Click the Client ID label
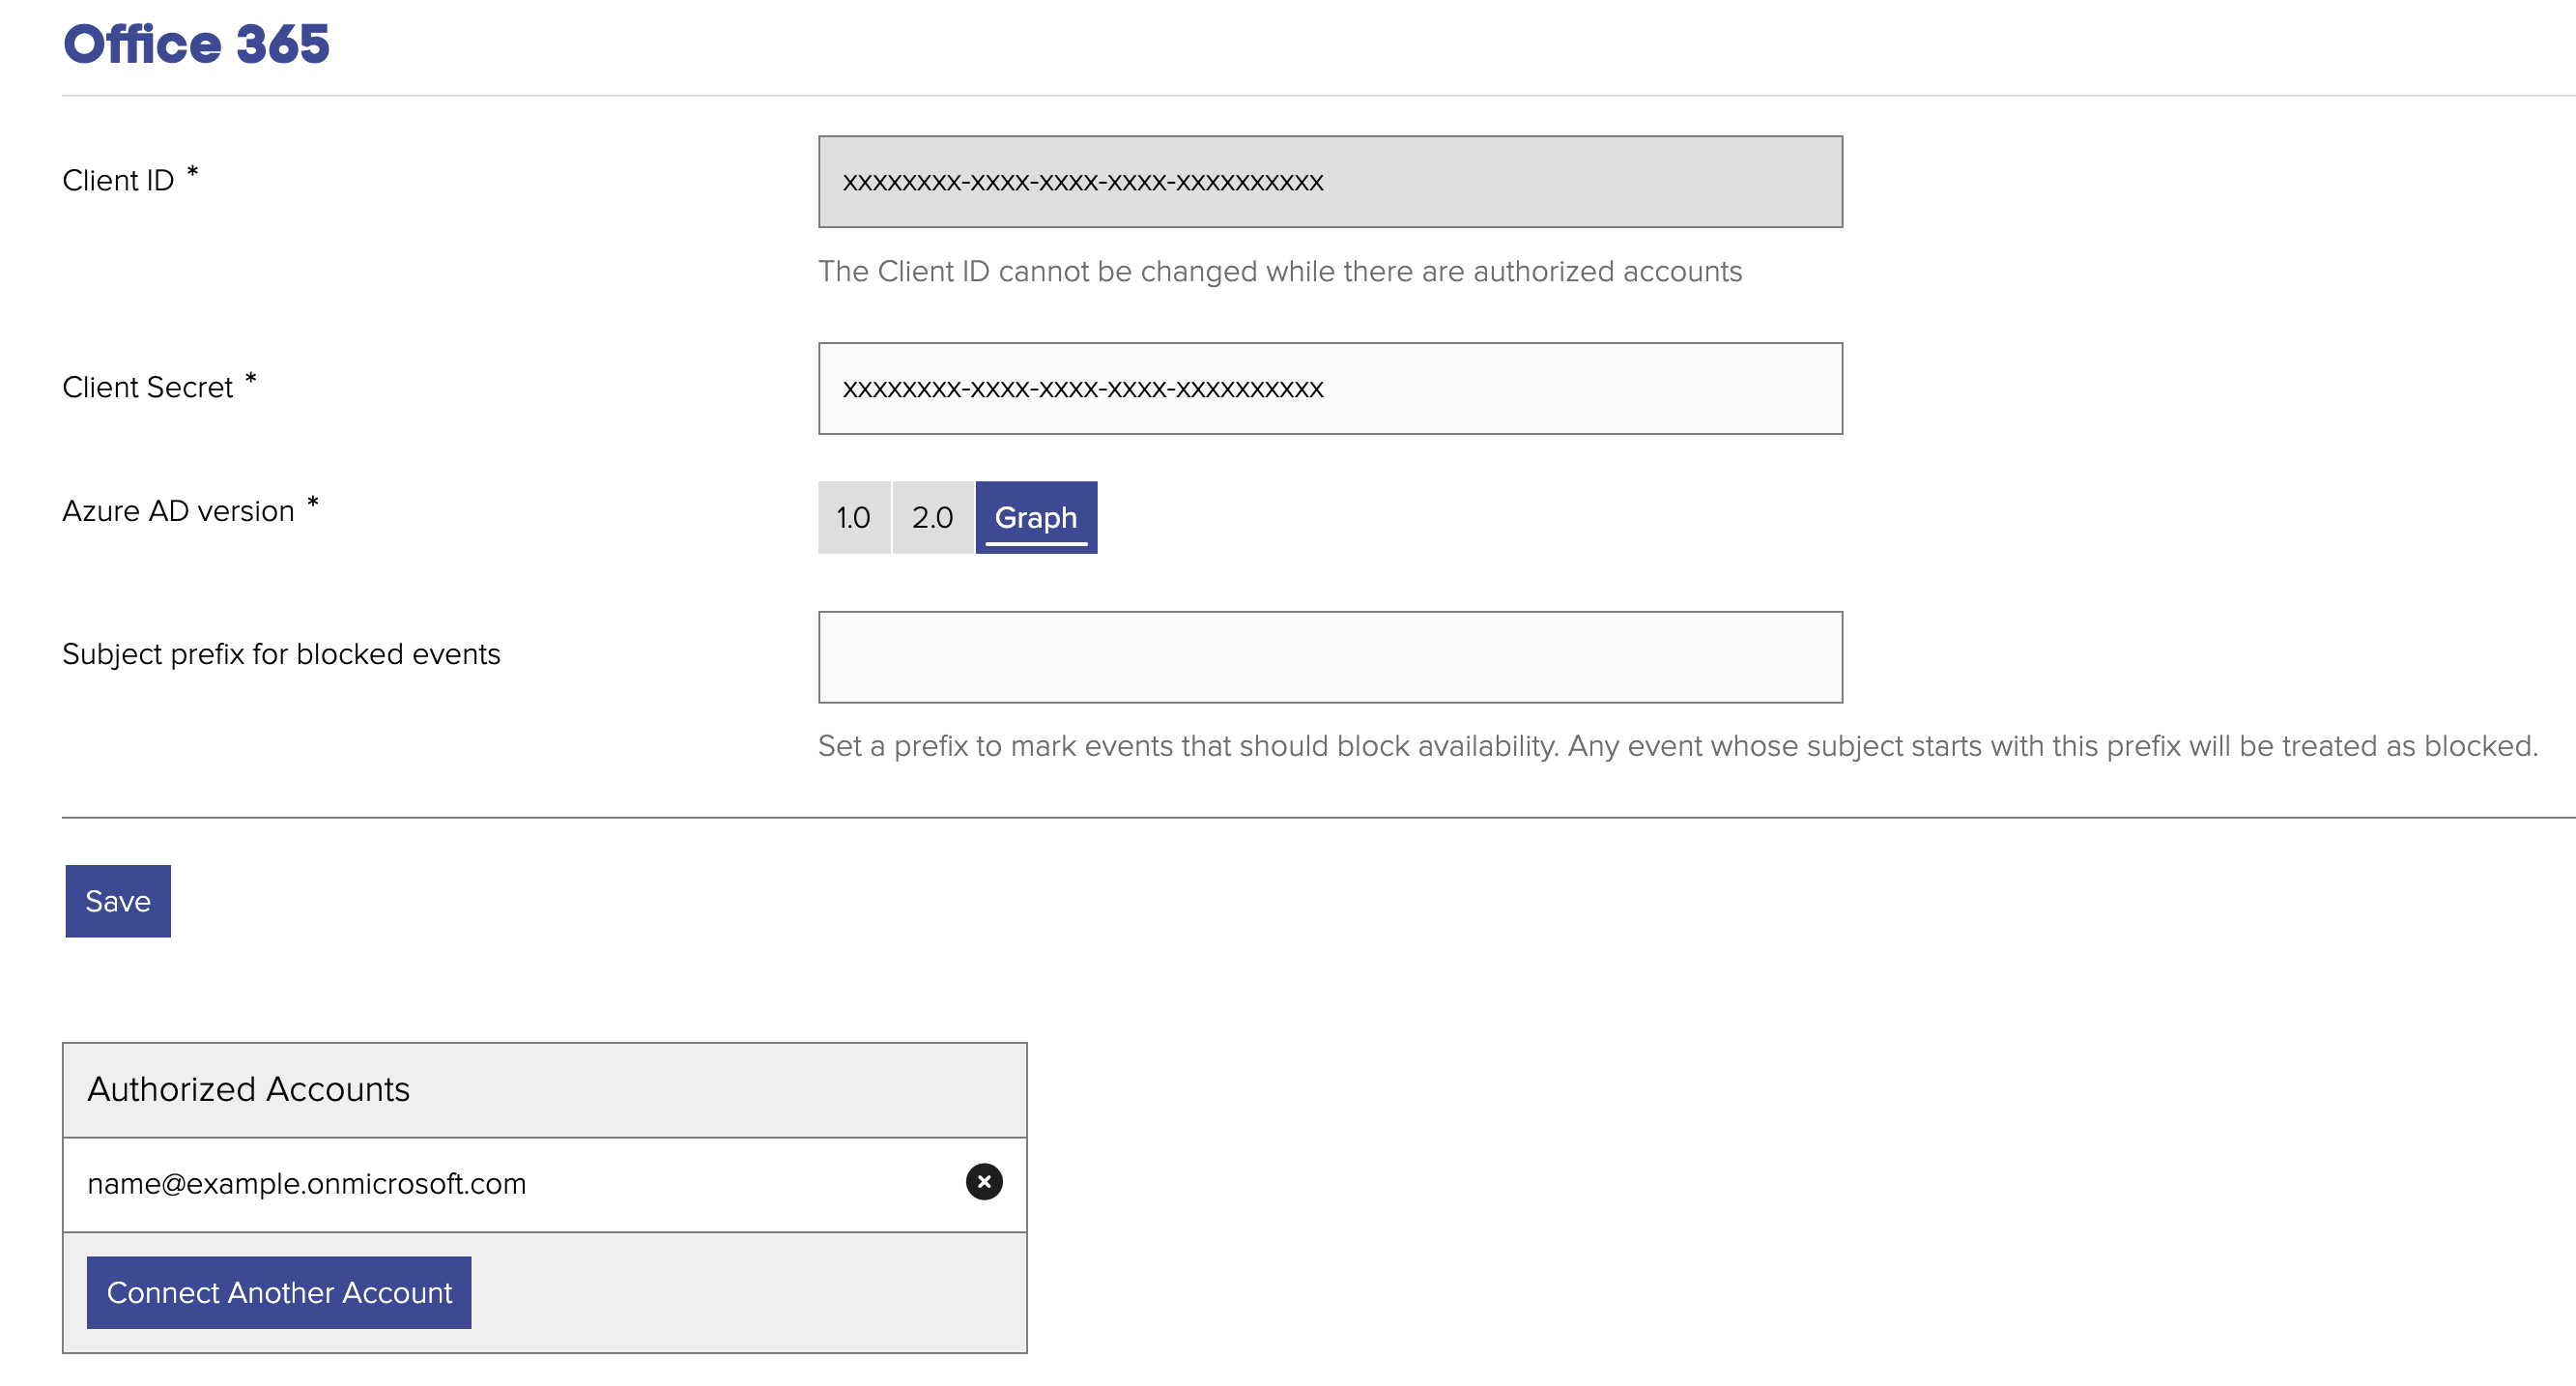The height and width of the screenshot is (1386, 2576). coord(118,181)
